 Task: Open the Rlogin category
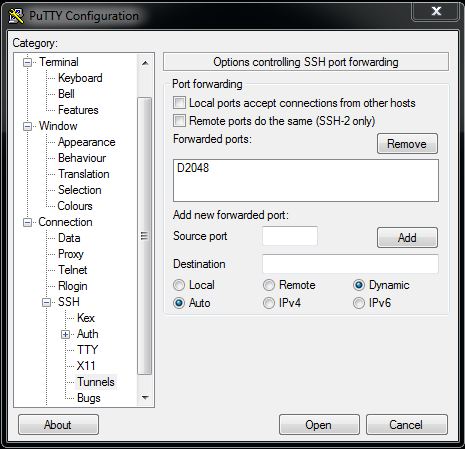pyautogui.click(x=73, y=286)
